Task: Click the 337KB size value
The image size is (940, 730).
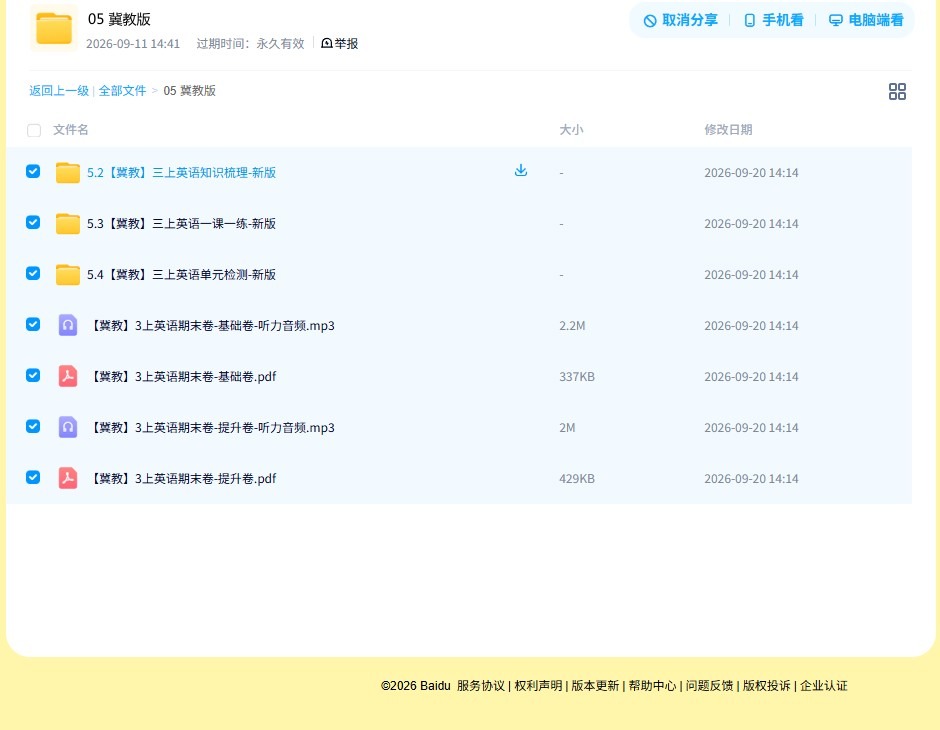Action: click(x=577, y=376)
